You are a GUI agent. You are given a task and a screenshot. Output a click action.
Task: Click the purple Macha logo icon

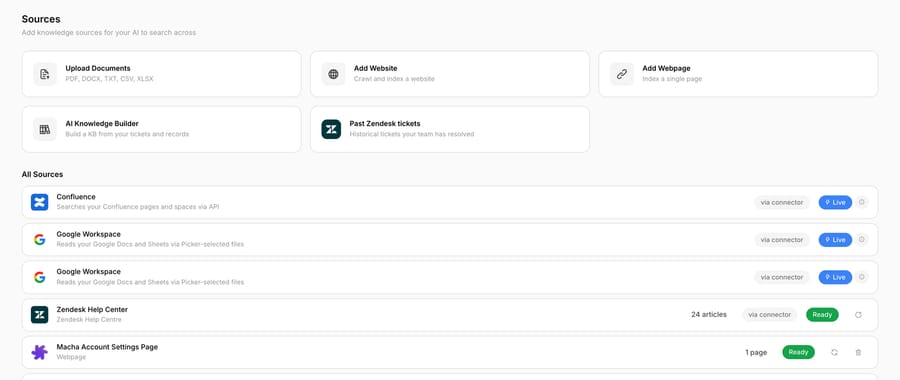40,352
